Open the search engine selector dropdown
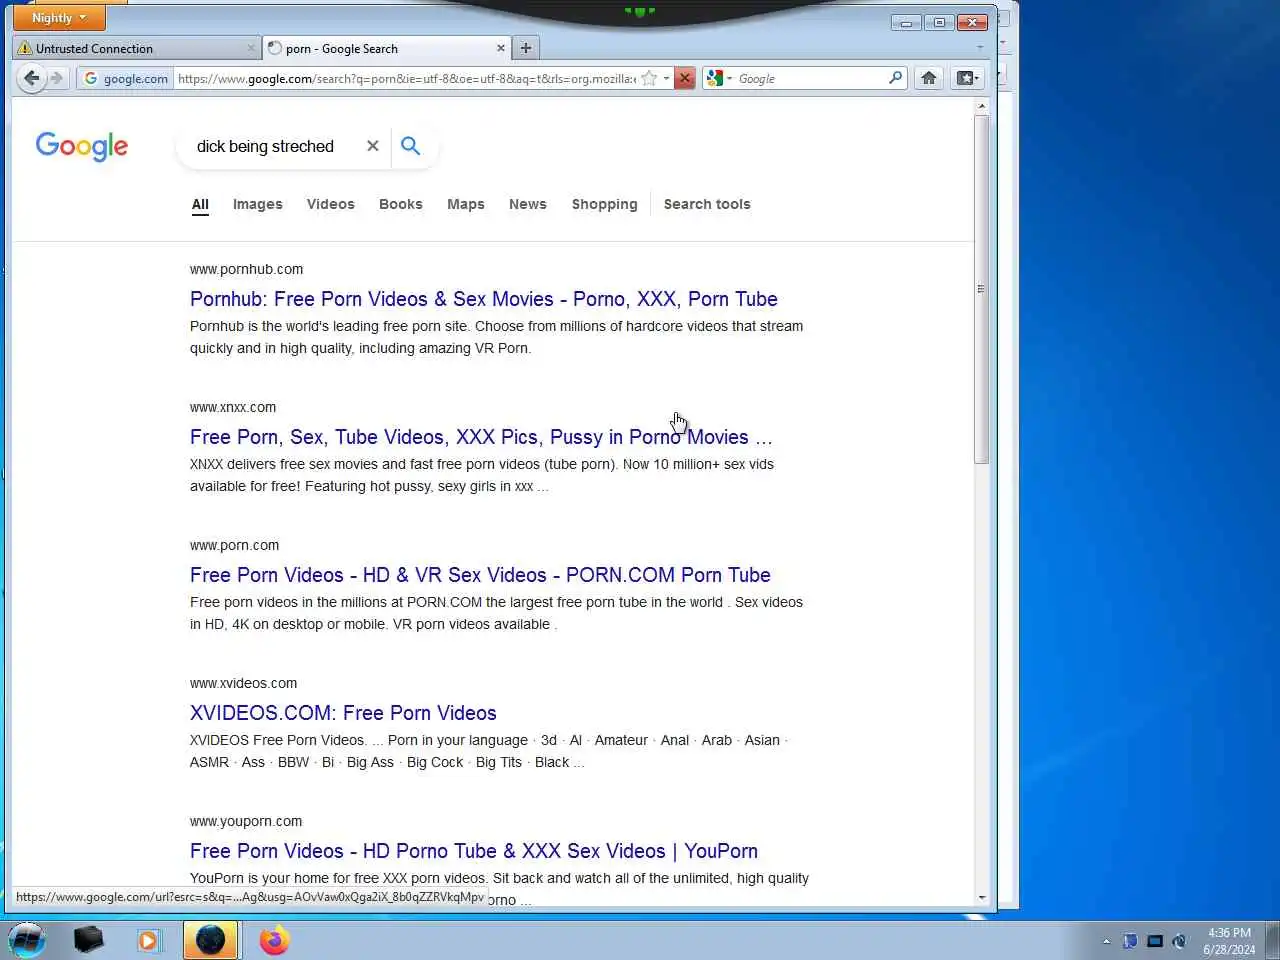The width and height of the screenshot is (1280, 960). [x=719, y=78]
